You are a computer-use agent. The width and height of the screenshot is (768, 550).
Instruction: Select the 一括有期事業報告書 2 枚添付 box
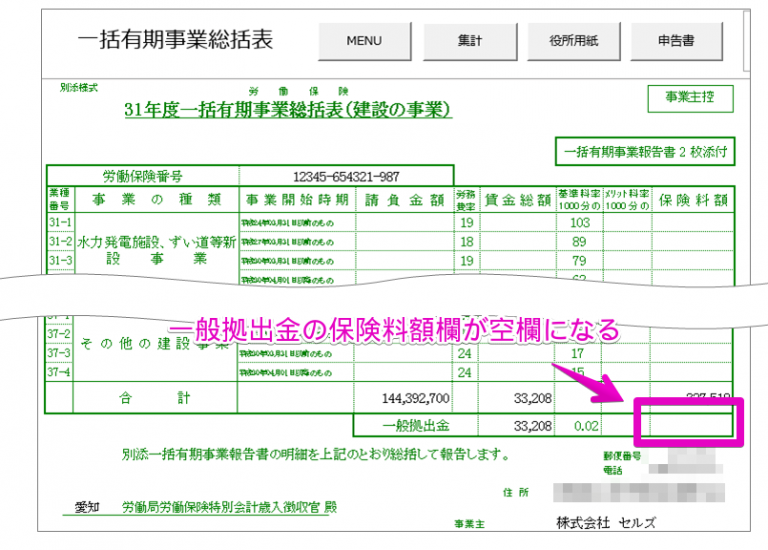(x=645, y=152)
